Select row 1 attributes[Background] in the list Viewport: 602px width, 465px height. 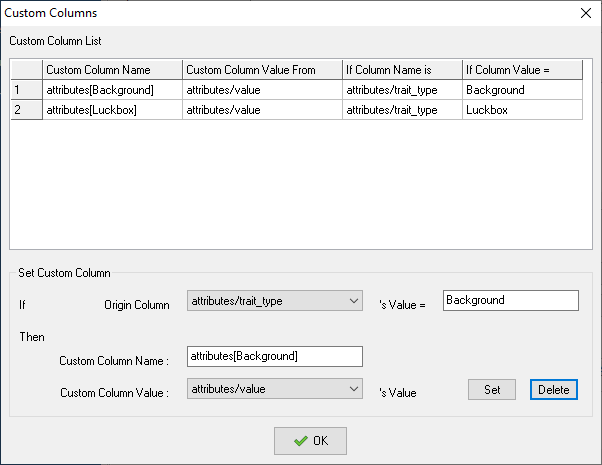click(112, 90)
